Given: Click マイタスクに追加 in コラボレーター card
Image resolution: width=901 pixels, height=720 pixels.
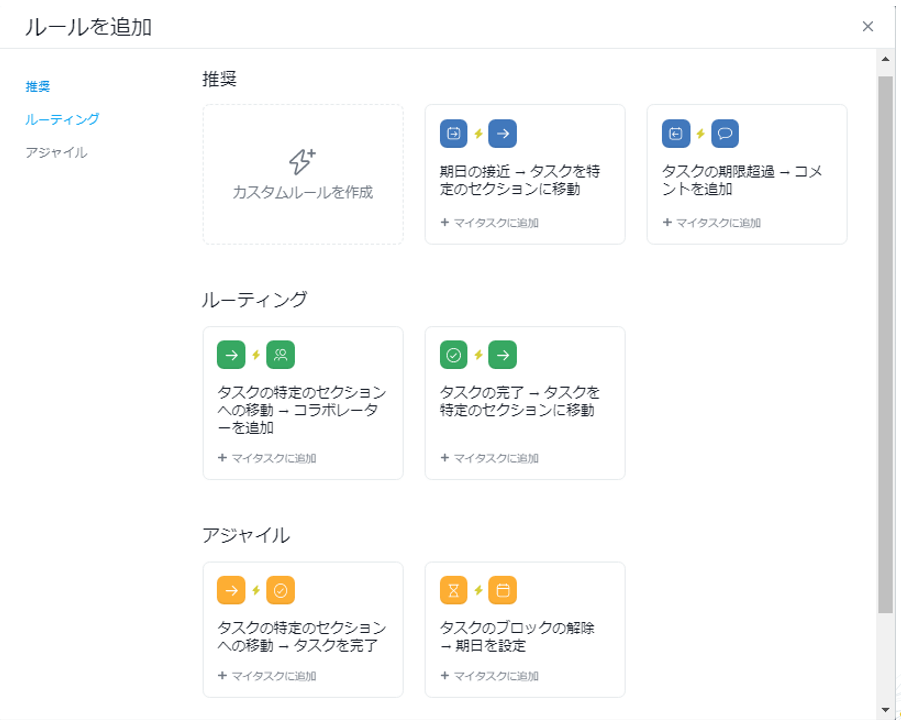Looking at the screenshot, I should click(267, 458).
